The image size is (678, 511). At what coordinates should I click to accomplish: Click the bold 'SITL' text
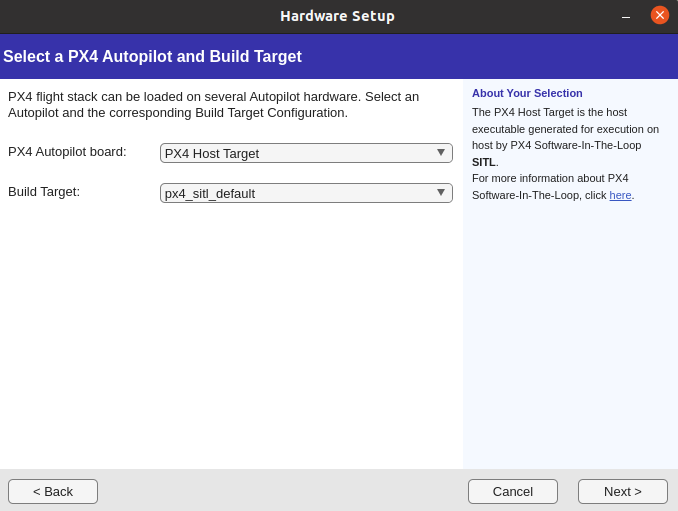[484, 162]
